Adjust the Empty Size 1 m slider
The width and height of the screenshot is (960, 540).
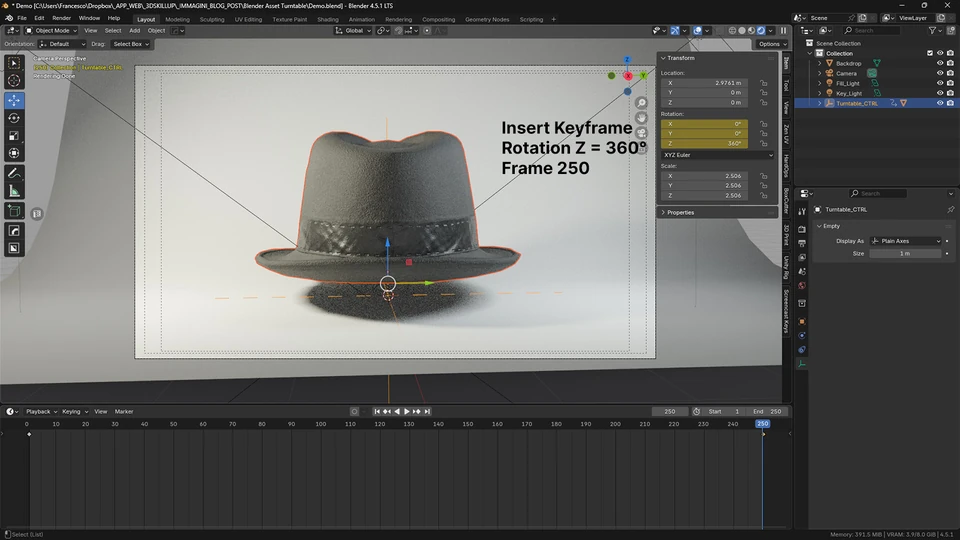(x=905, y=253)
